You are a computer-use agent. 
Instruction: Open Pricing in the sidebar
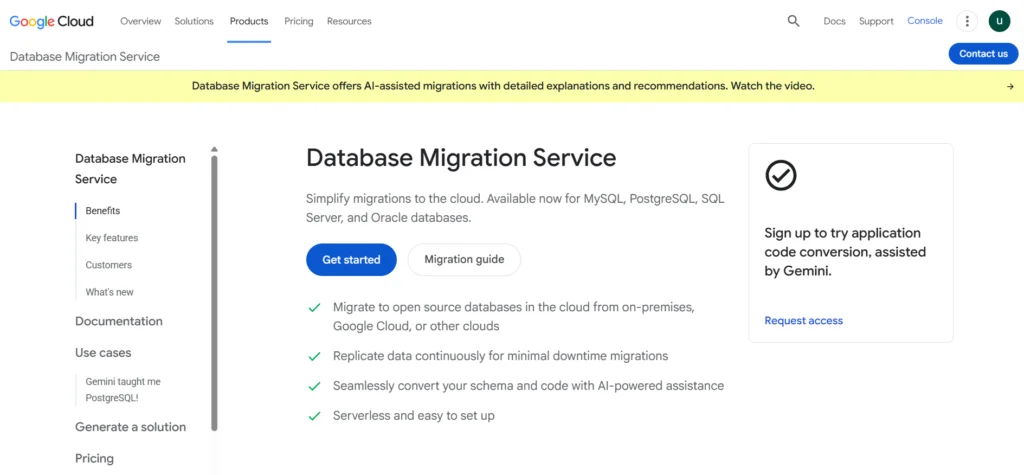94,459
